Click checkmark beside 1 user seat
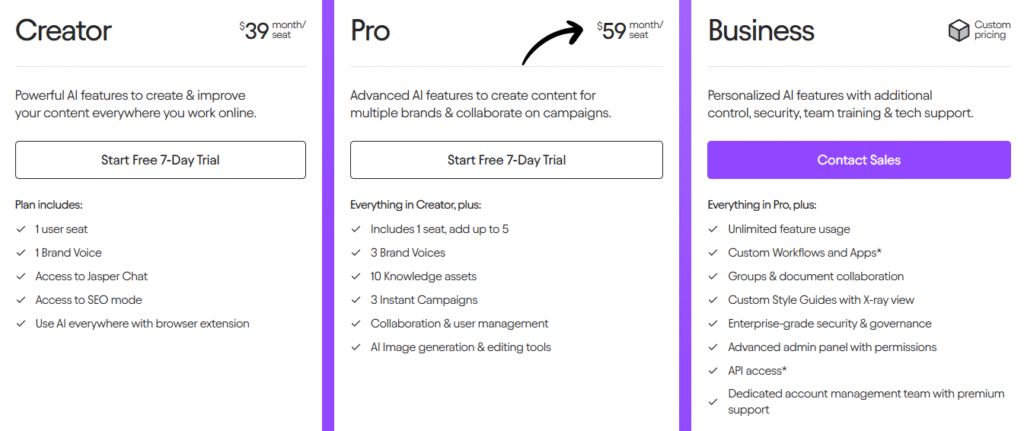This screenshot has height=431, width=1024. (x=20, y=229)
